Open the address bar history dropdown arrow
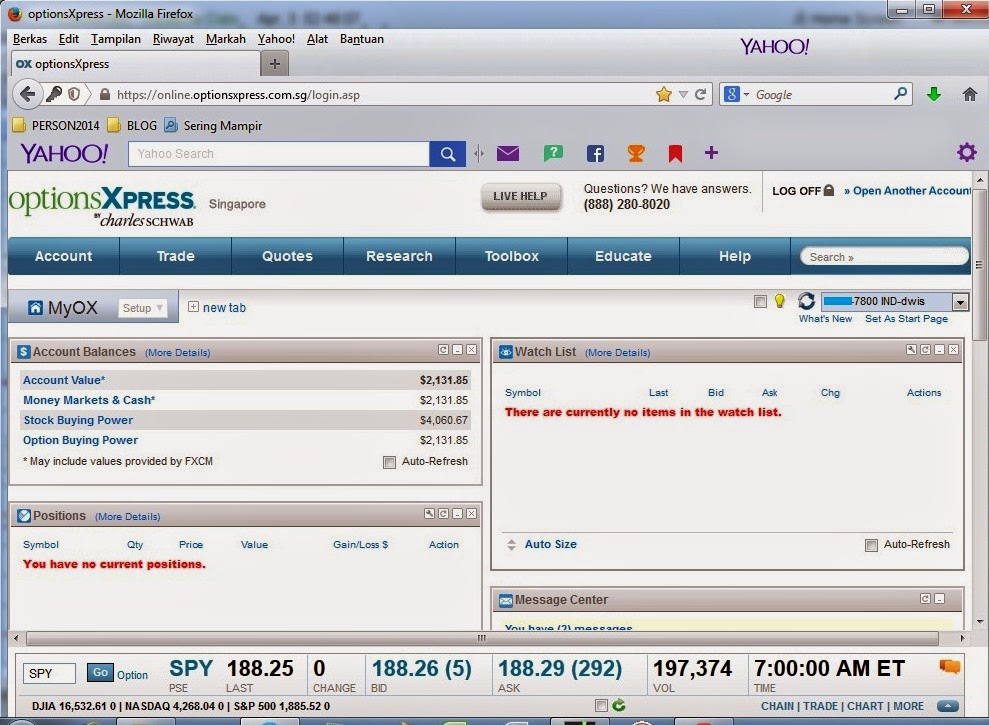This screenshot has height=725, width=989. pyautogui.click(x=683, y=95)
